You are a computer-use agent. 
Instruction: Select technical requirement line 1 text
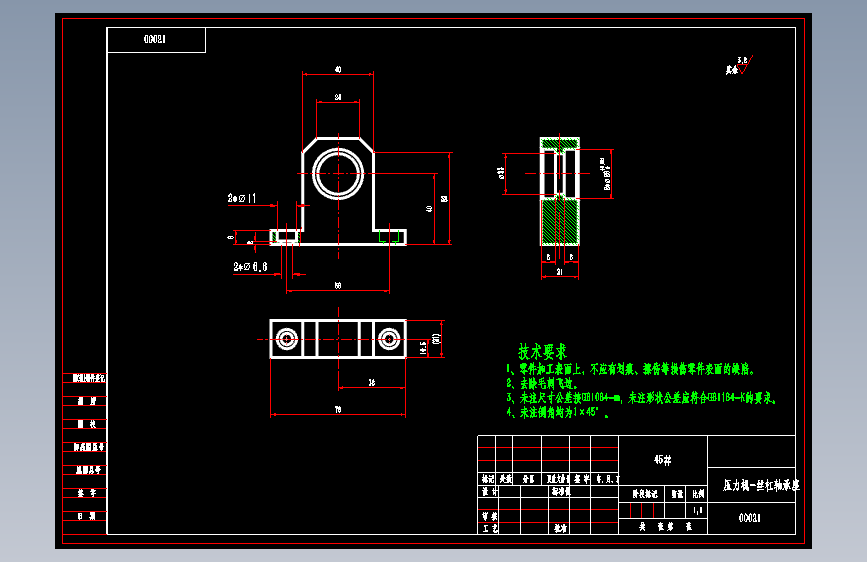tap(630, 369)
